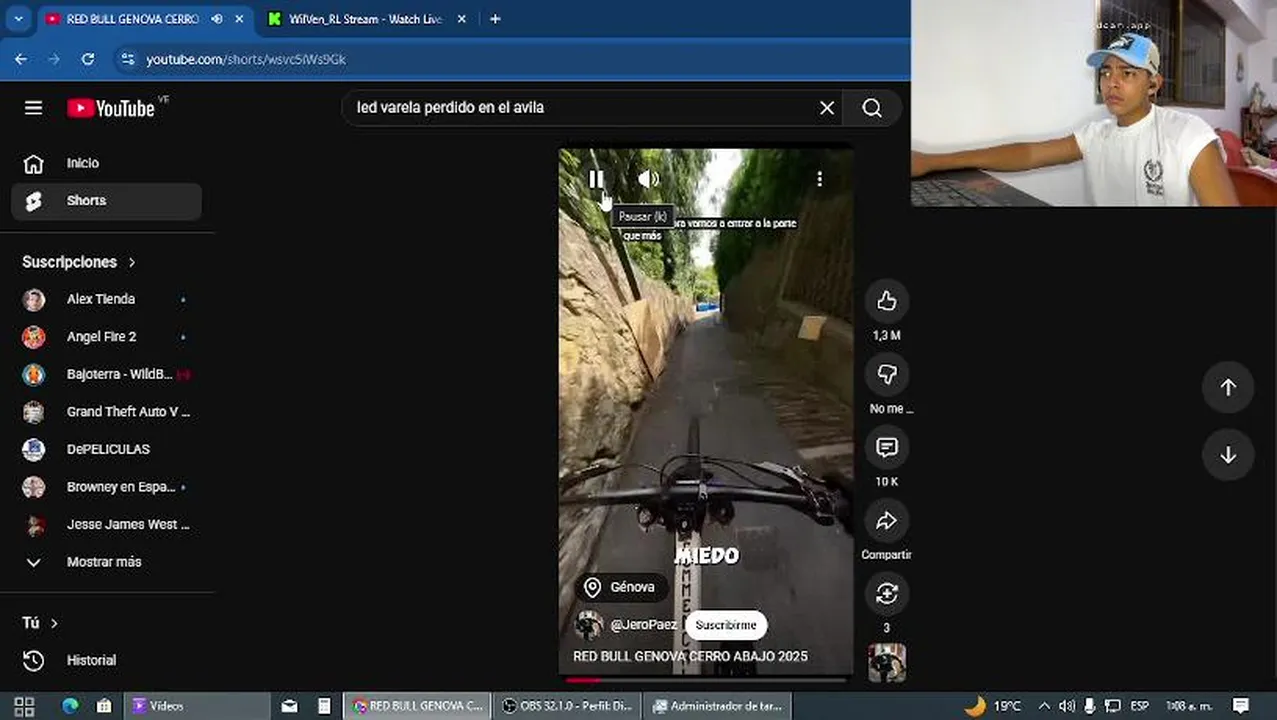
Task: Open the Mail app from taskbar
Action: pyautogui.click(x=290, y=706)
